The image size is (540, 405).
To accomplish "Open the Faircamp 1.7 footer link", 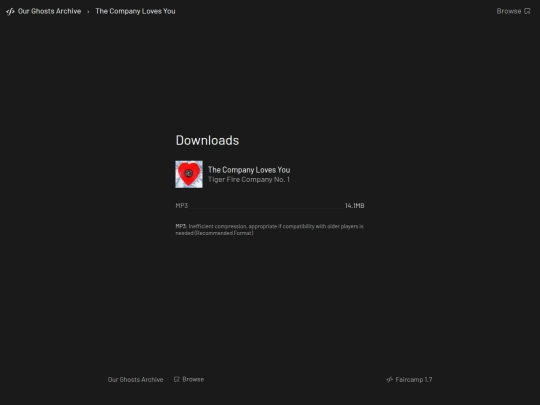I will tap(409, 380).
